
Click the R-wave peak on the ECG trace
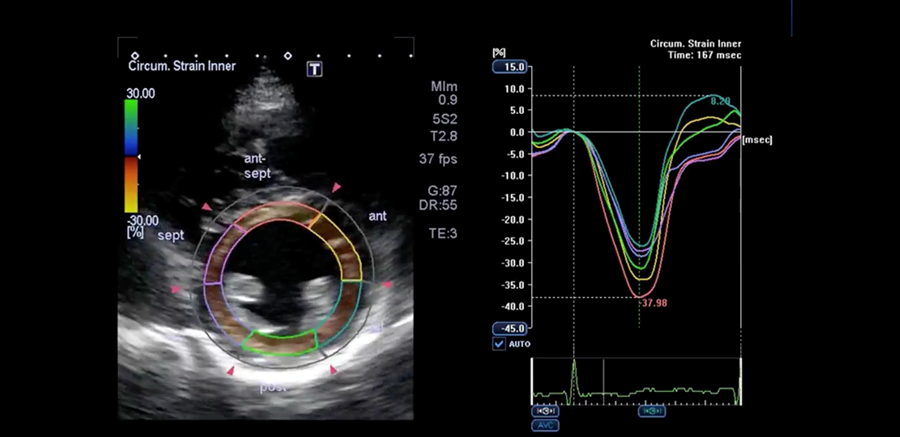point(574,364)
